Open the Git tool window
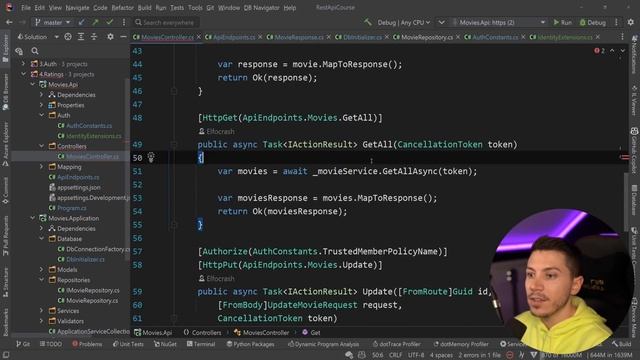This screenshot has width=640, height=360. click(x=23, y=344)
